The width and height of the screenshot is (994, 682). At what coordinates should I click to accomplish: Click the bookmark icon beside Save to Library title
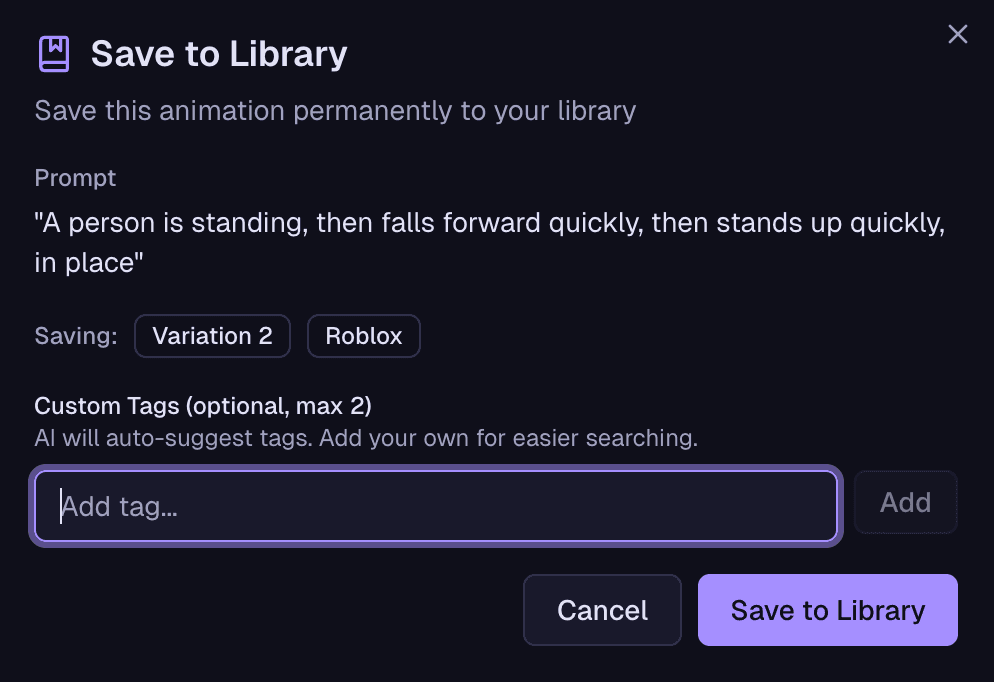[53, 52]
